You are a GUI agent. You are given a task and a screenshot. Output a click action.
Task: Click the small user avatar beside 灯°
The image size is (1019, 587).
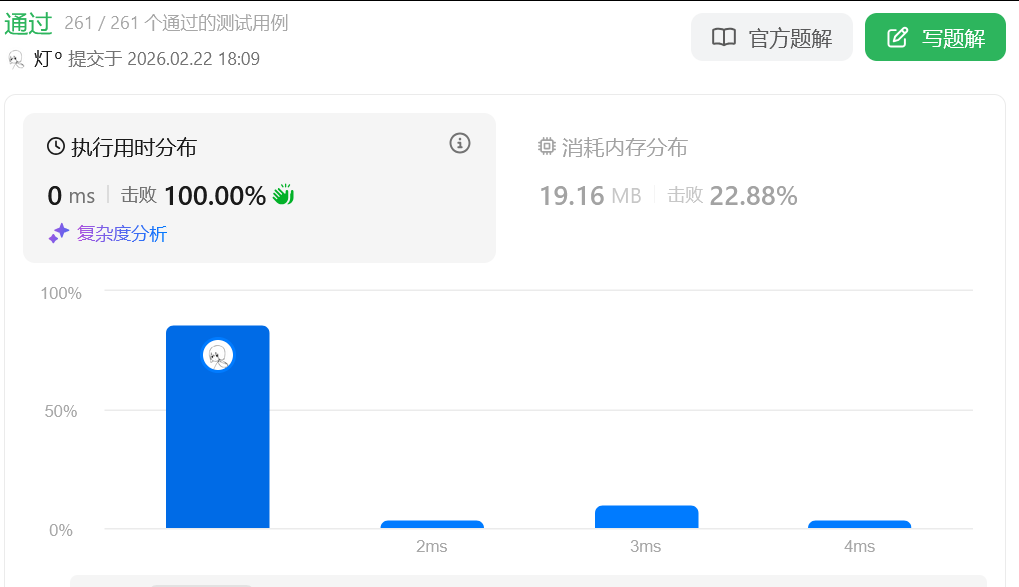[16, 59]
